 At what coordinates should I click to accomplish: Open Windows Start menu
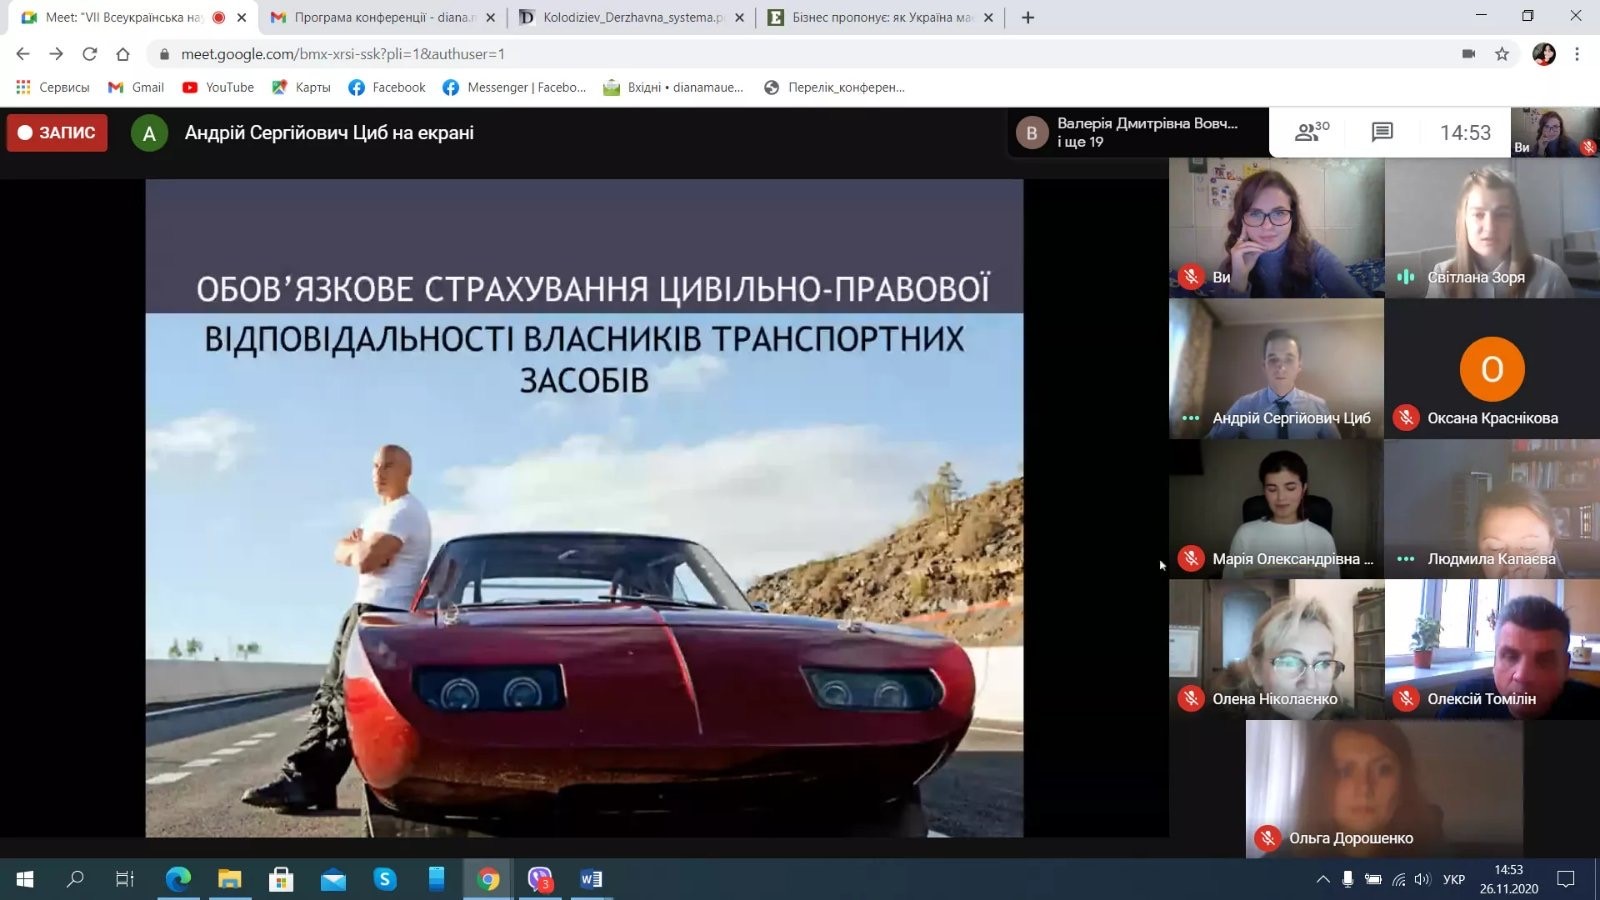pyautogui.click(x=25, y=879)
